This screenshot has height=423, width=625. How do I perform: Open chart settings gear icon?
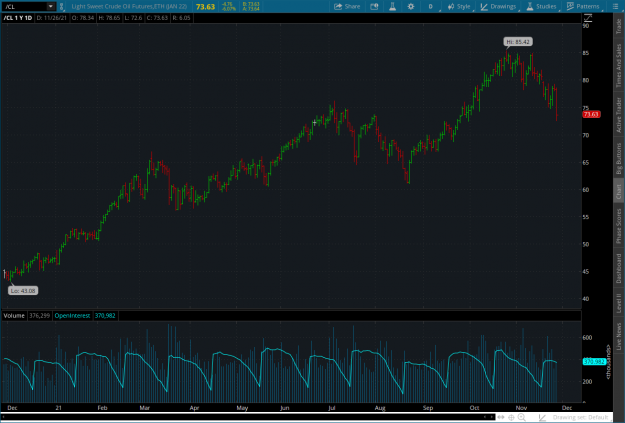click(x=411, y=6)
